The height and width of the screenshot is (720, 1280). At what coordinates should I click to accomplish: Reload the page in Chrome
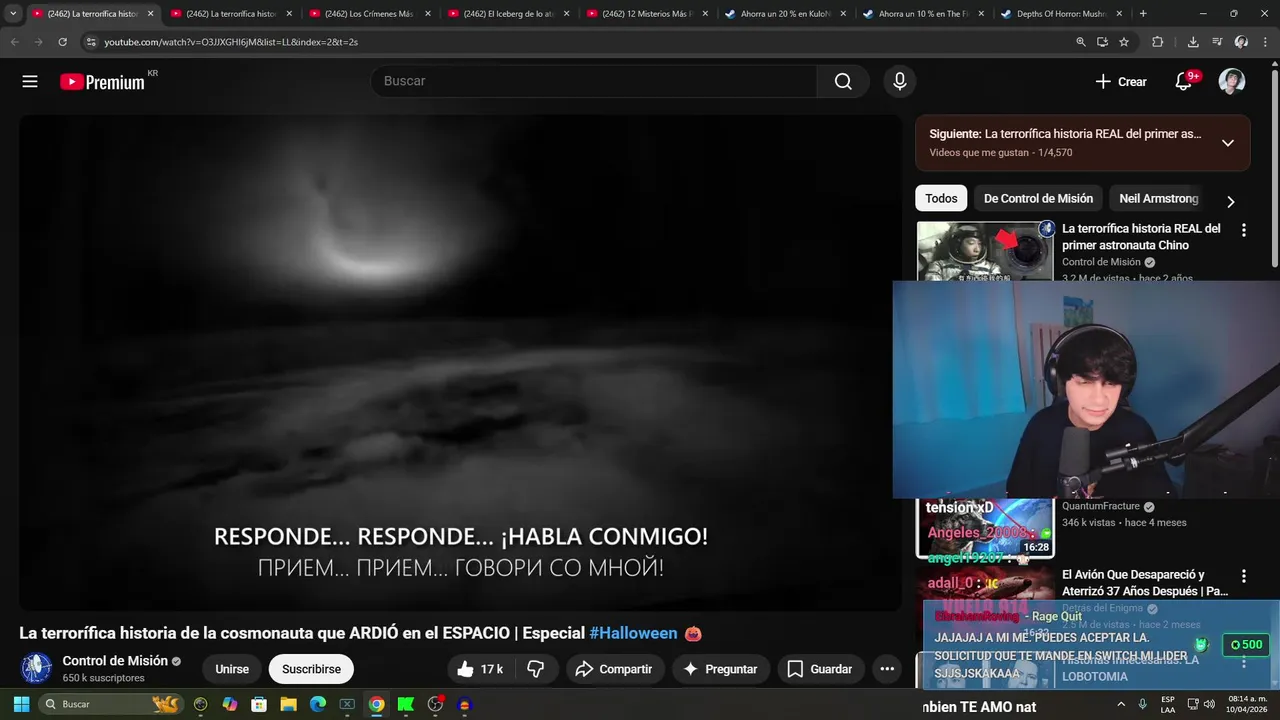click(x=62, y=42)
